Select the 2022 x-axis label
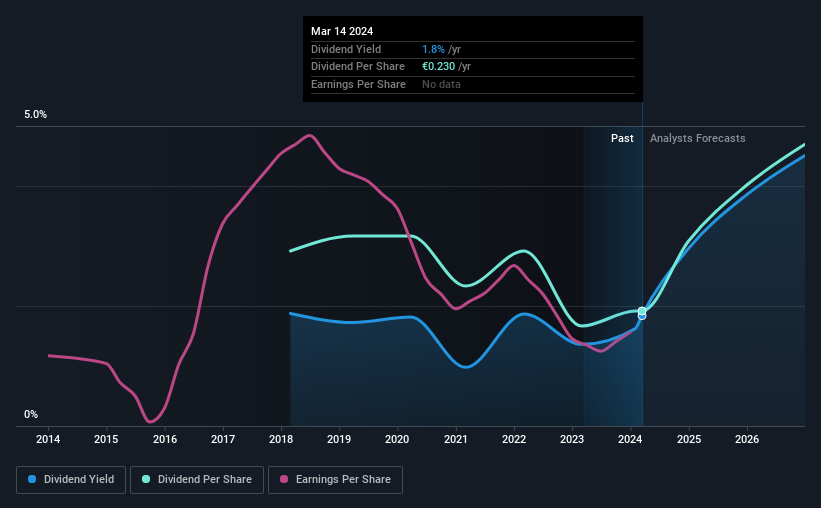The height and width of the screenshot is (508, 821). (514, 439)
